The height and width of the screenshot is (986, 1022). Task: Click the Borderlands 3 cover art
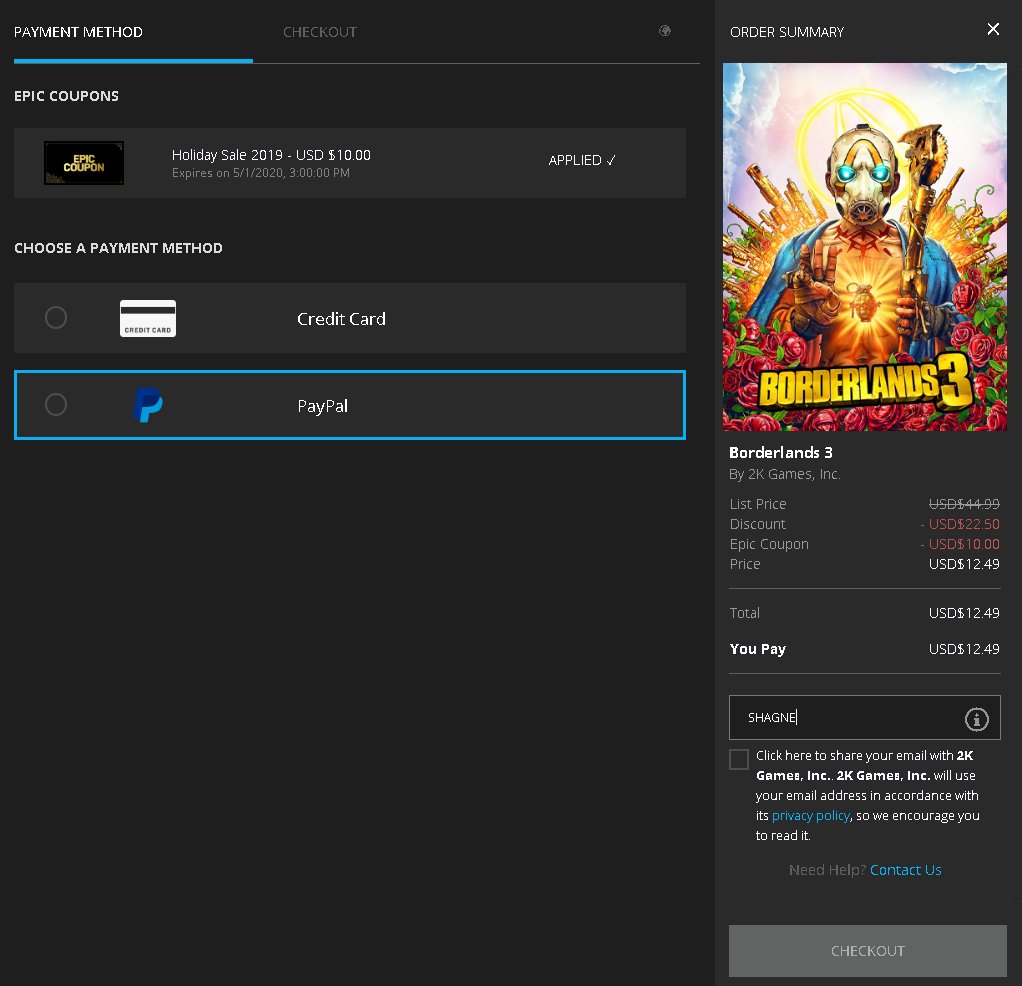point(864,247)
